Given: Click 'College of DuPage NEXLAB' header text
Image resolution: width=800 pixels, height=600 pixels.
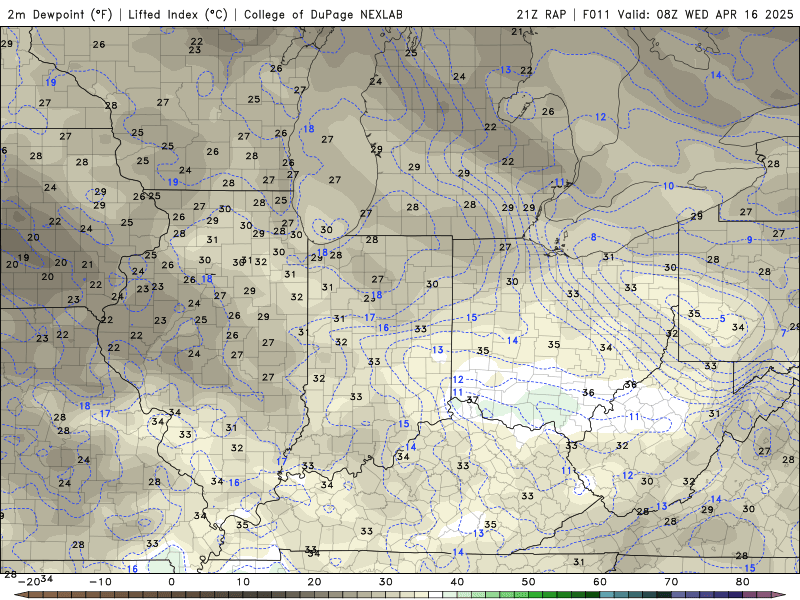Looking at the screenshot, I should (323, 14).
